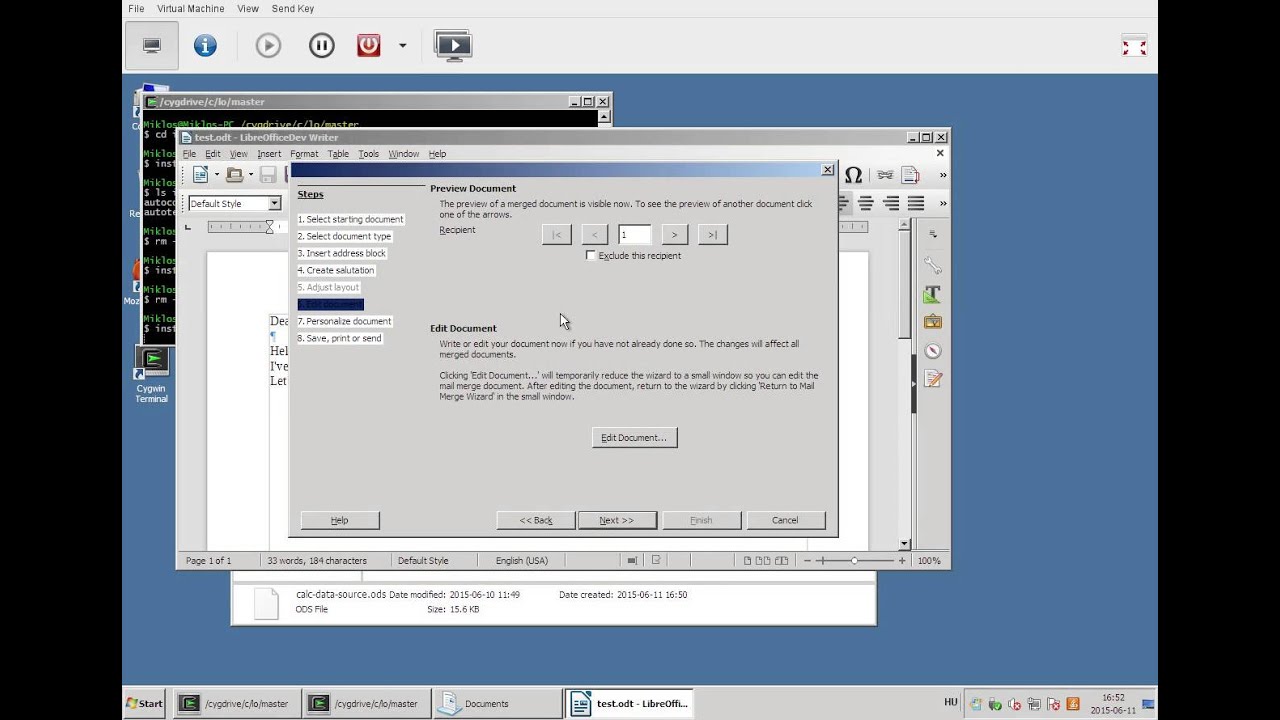Expand standard toolbar overflow chevron
Image resolution: width=1280 pixels, height=720 pixels.
pos(942,175)
